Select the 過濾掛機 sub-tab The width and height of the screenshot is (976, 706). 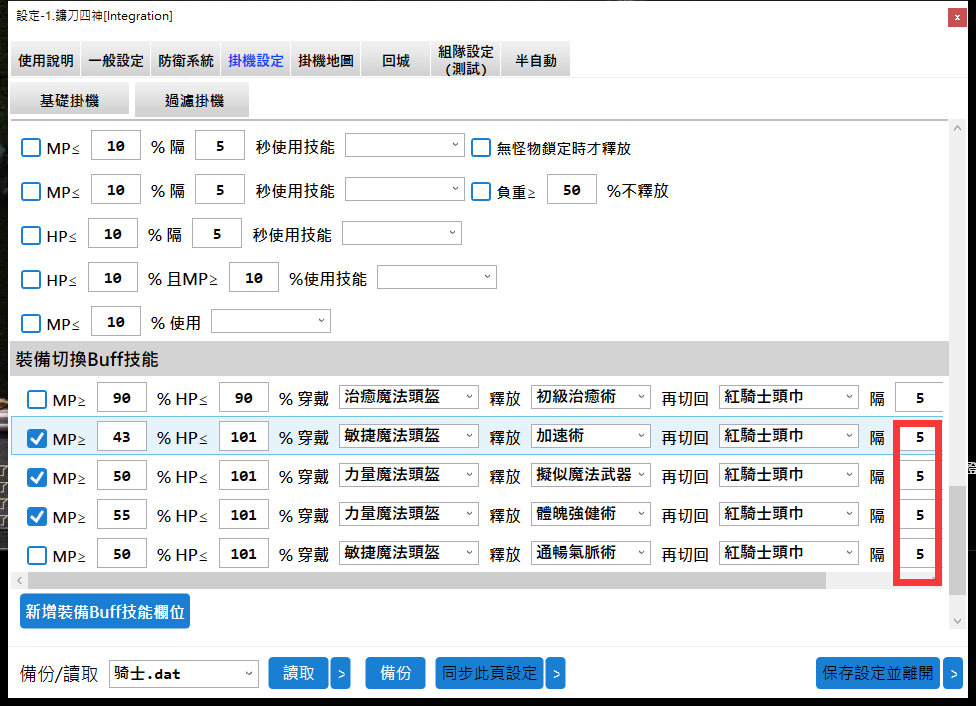(192, 100)
